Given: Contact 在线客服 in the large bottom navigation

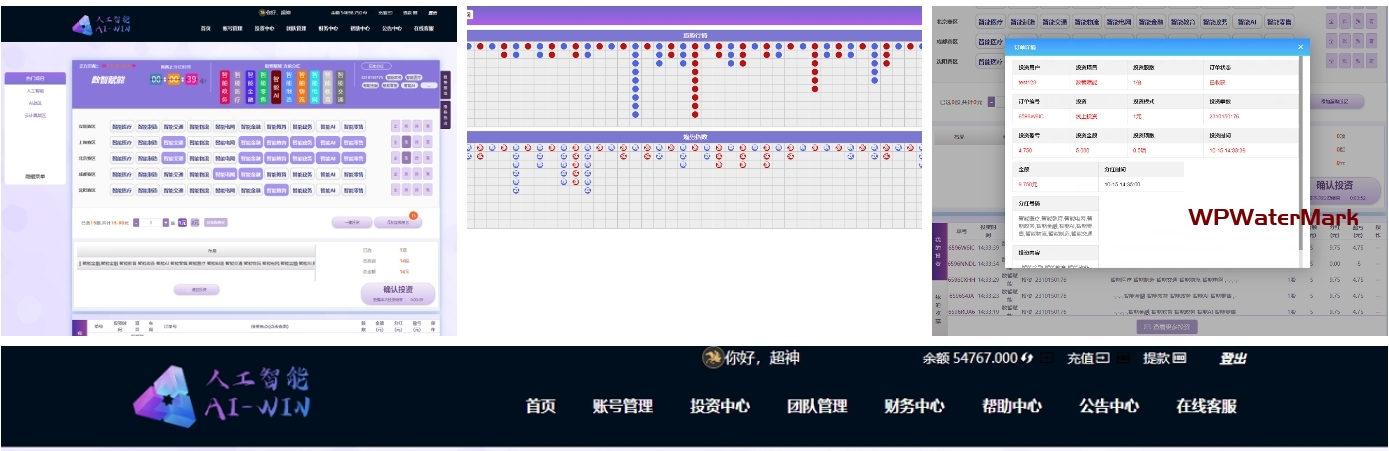Looking at the screenshot, I should [1206, 406].
